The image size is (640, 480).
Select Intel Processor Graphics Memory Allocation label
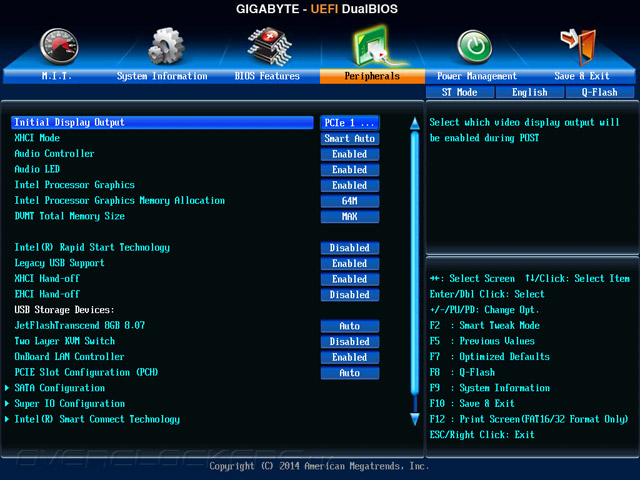click(x=120, y=200)
